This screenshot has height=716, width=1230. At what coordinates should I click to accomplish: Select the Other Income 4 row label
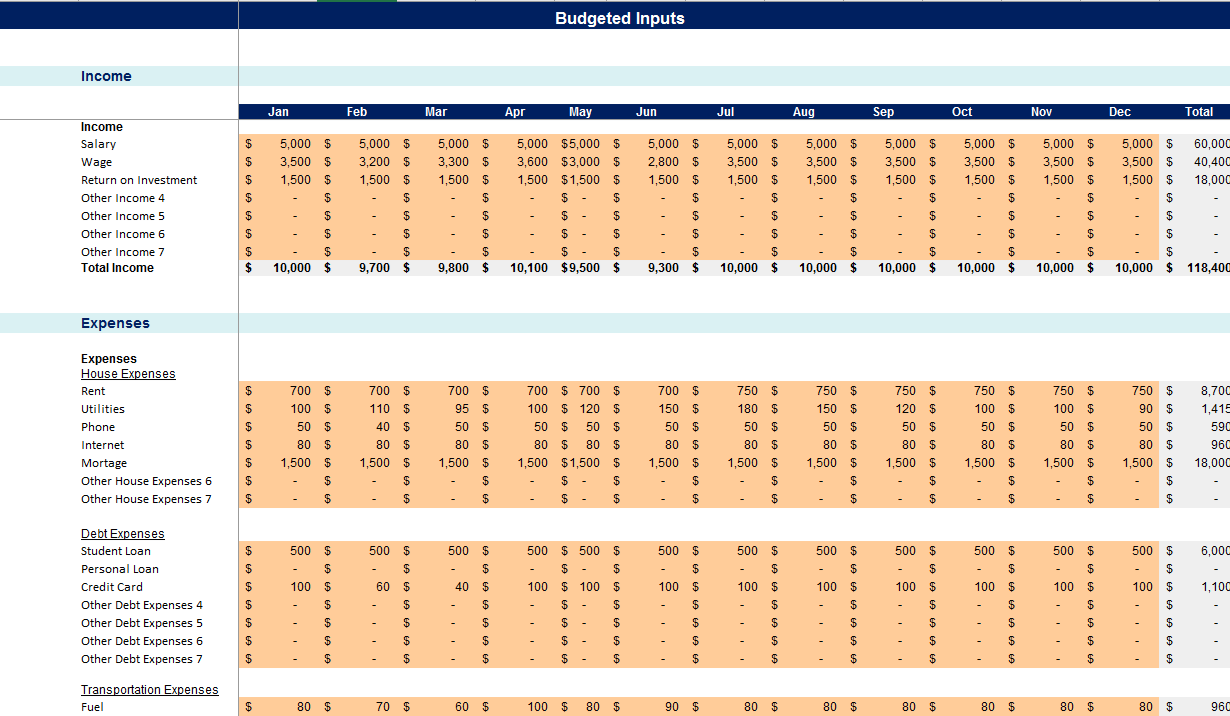(x=122, y=198)
